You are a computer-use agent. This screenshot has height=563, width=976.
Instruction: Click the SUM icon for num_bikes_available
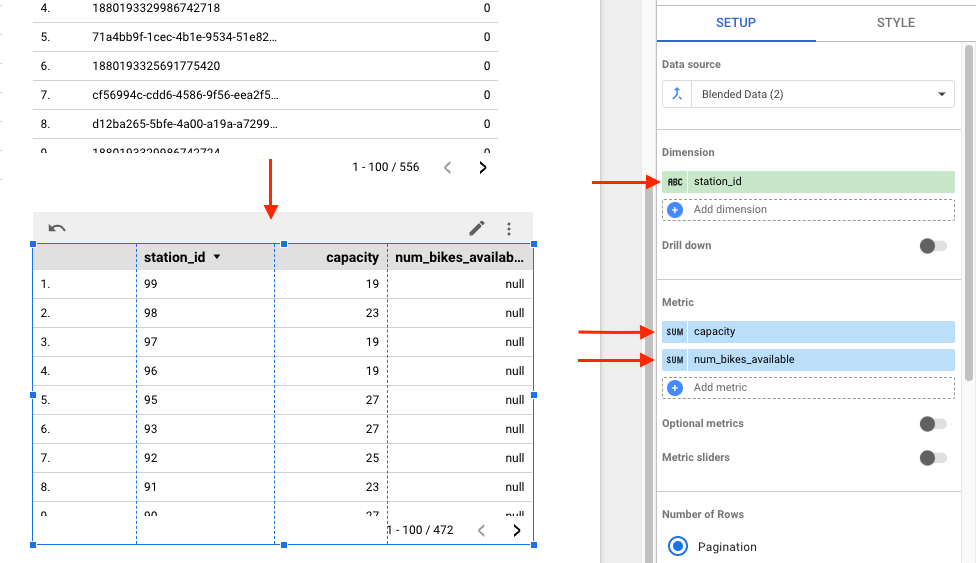[675, 360]
